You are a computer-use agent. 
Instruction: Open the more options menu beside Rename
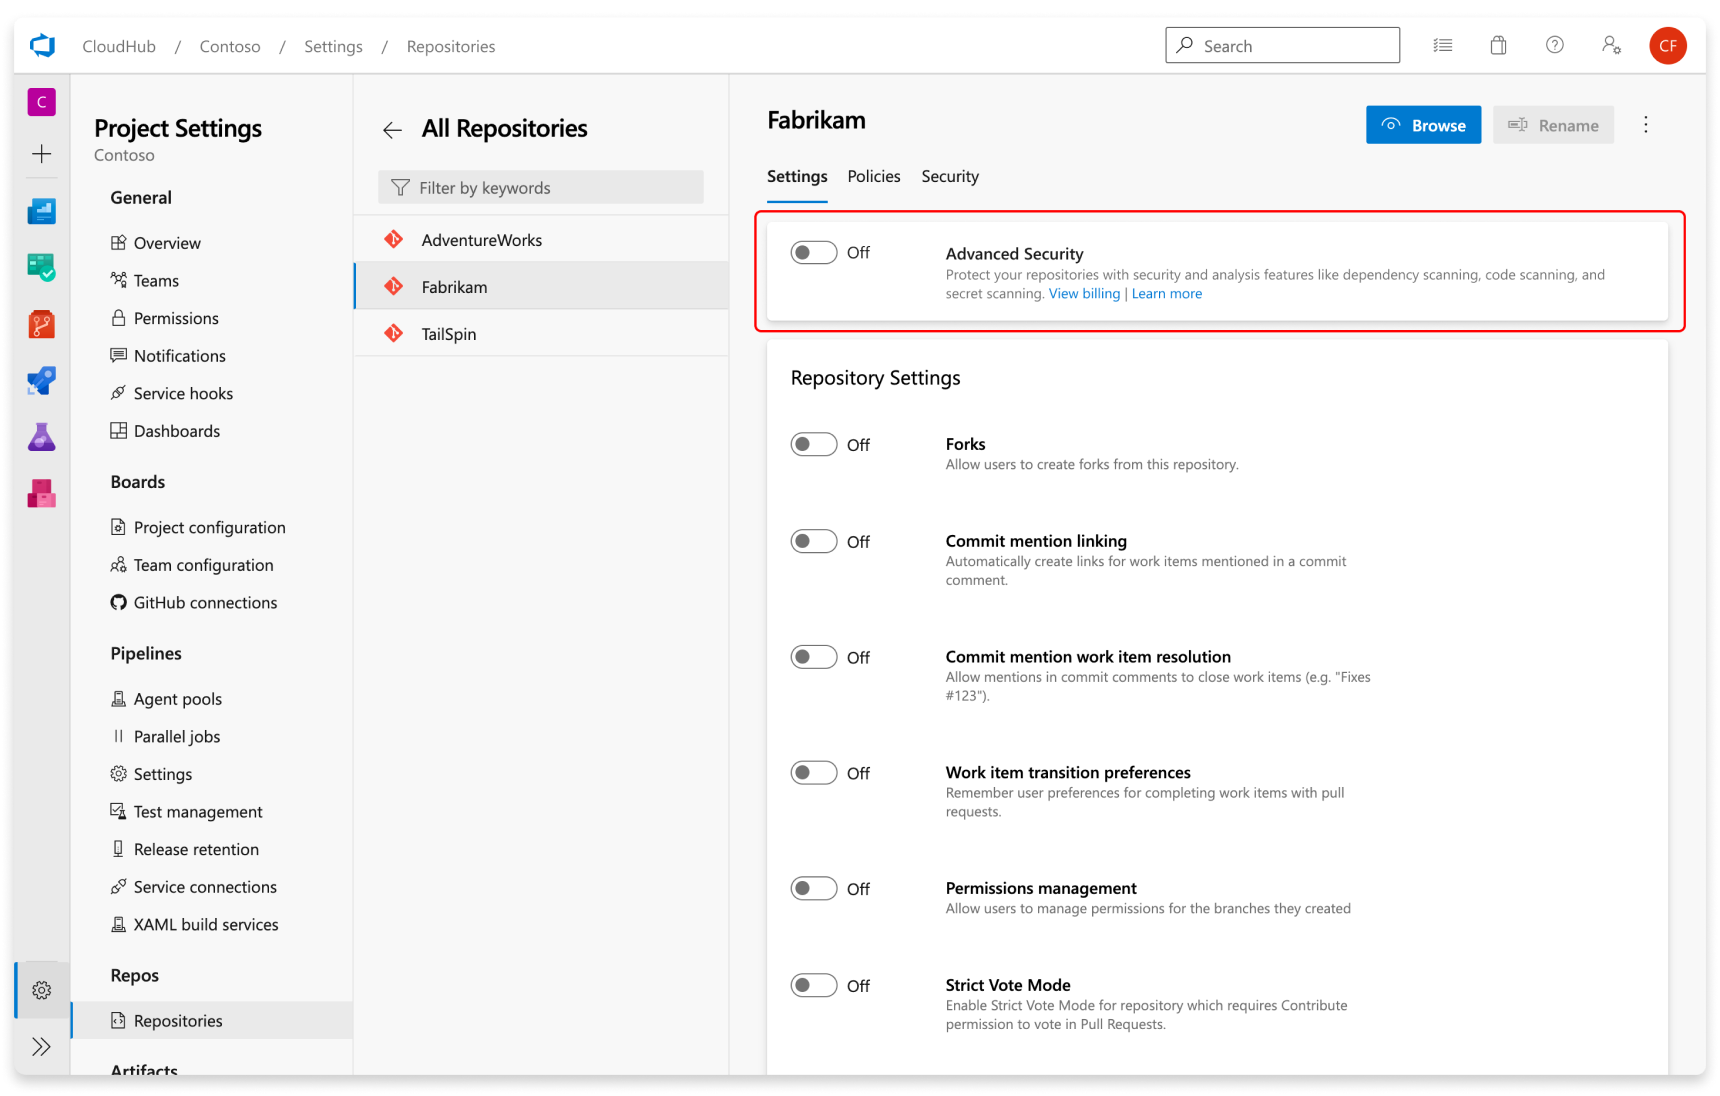tap(1646, 124)
